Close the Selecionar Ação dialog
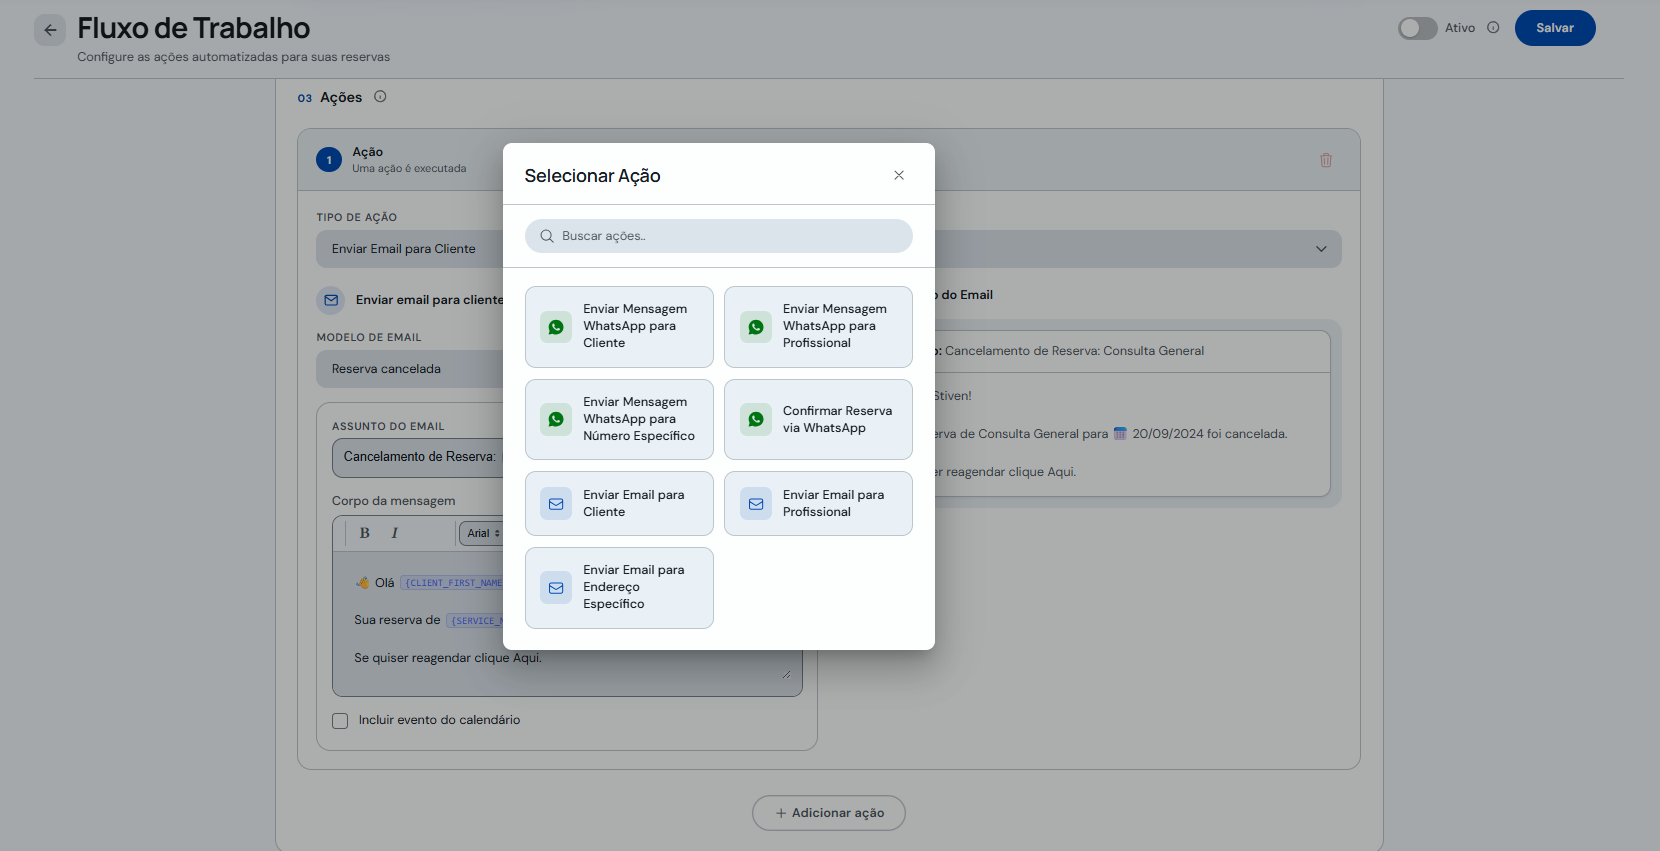Image resolution: width=1660 pixels, height=851 pixels. [899, 175]
